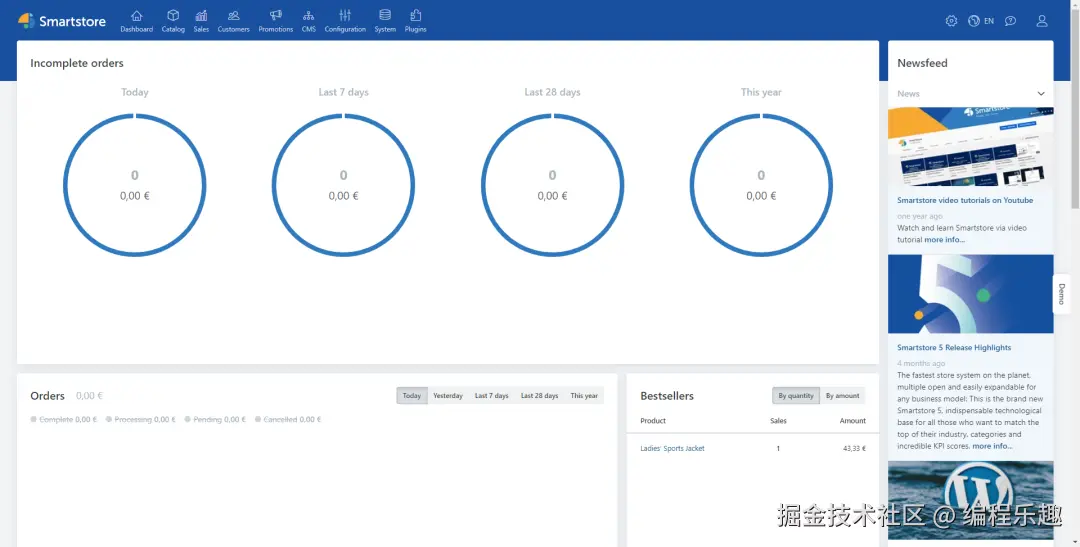
Task: Open the Ladies' Sports Jacket product
Action: (x=672, y=448)
